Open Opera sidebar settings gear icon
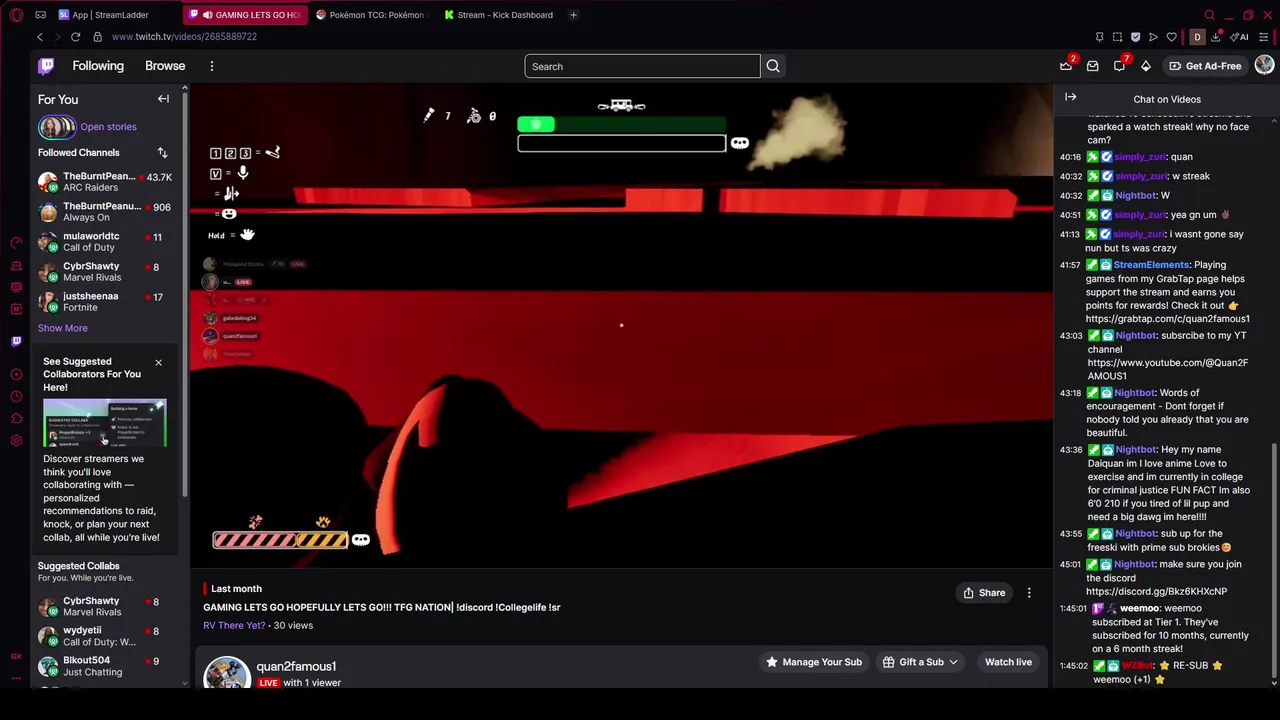This screenshot has width=1280, height=720. click(16, 441)
